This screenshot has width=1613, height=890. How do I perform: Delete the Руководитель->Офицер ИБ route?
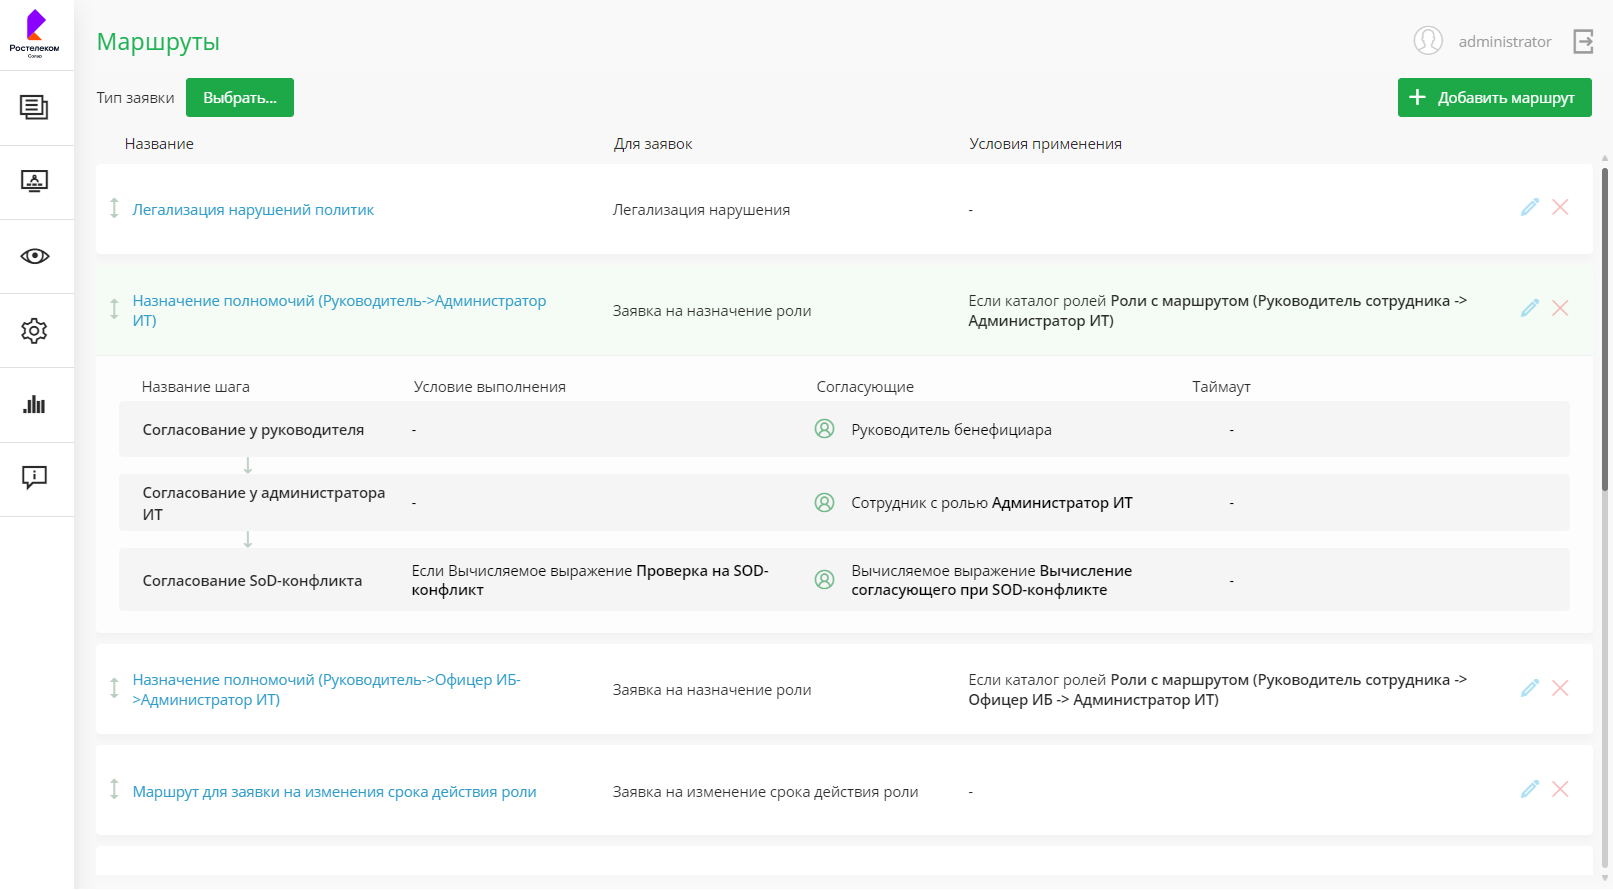[1560, 688]
